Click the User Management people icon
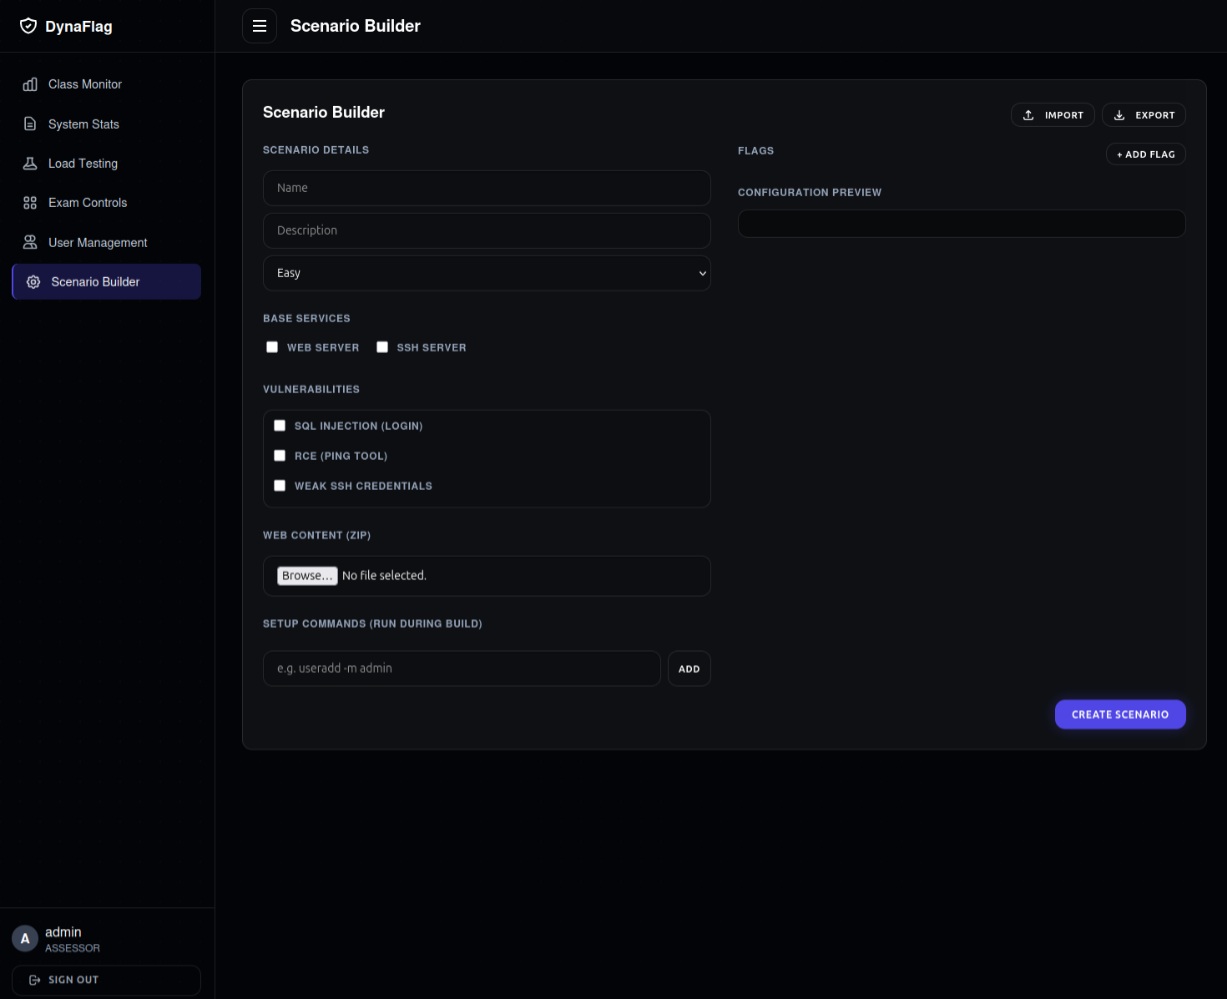The height and width of the screenshot is (999, 1227). coord(30,243)
